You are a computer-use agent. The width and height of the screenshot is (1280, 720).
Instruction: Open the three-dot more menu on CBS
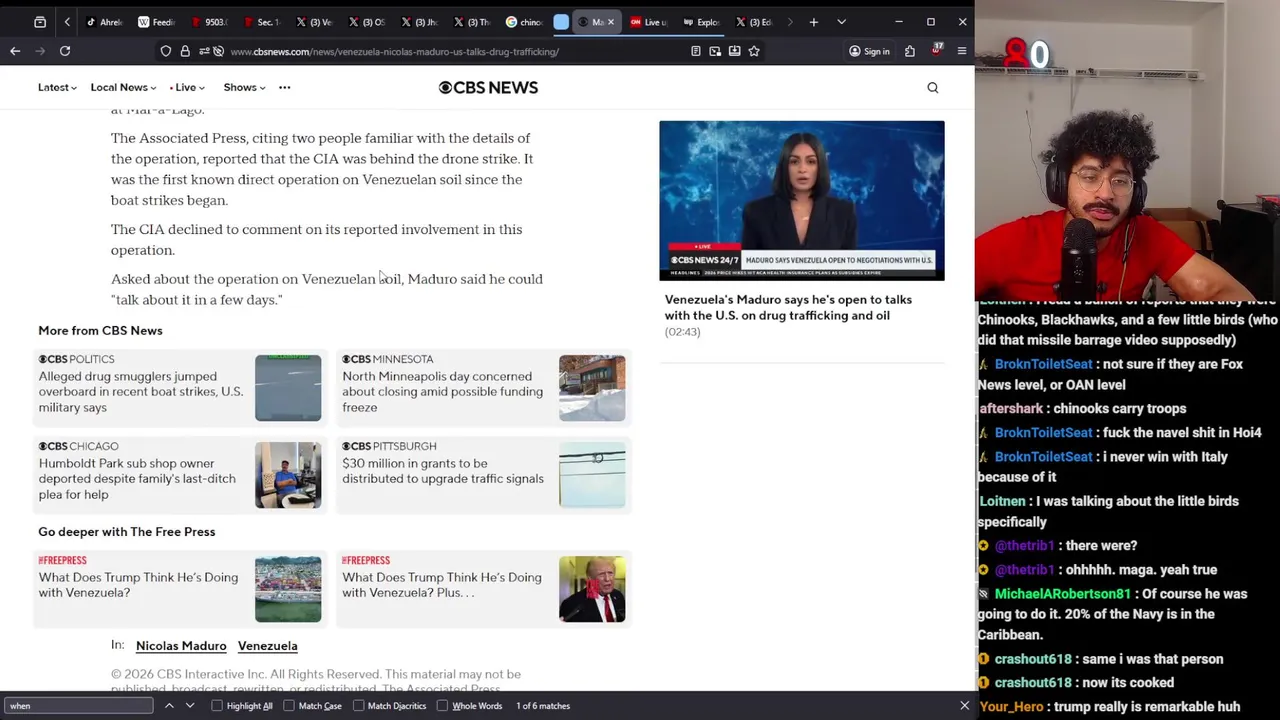click(x=285, y=87)
